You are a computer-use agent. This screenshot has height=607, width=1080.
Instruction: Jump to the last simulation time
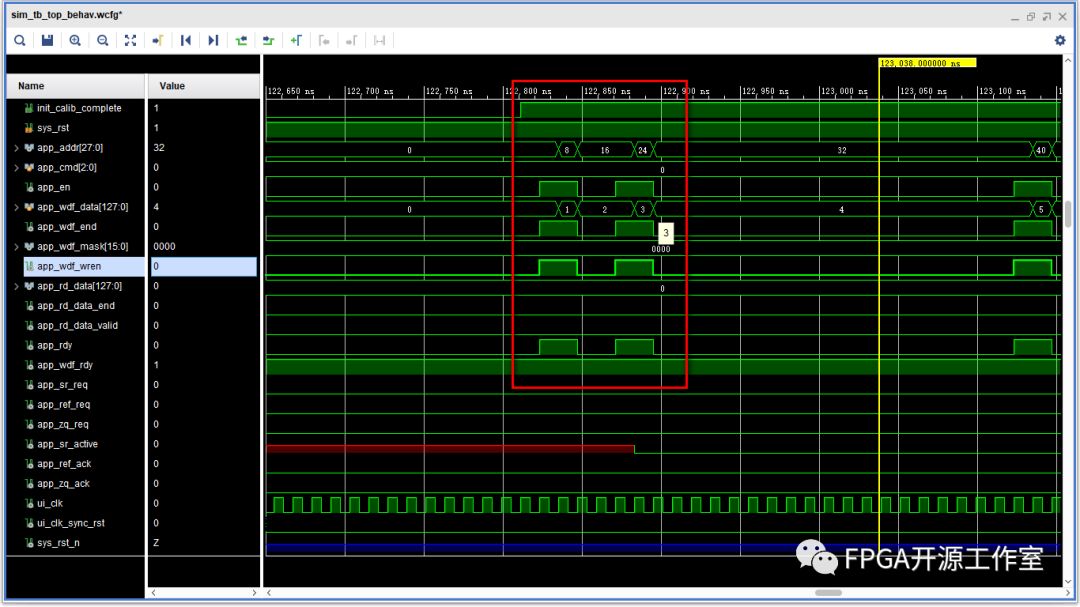[213, 40]
